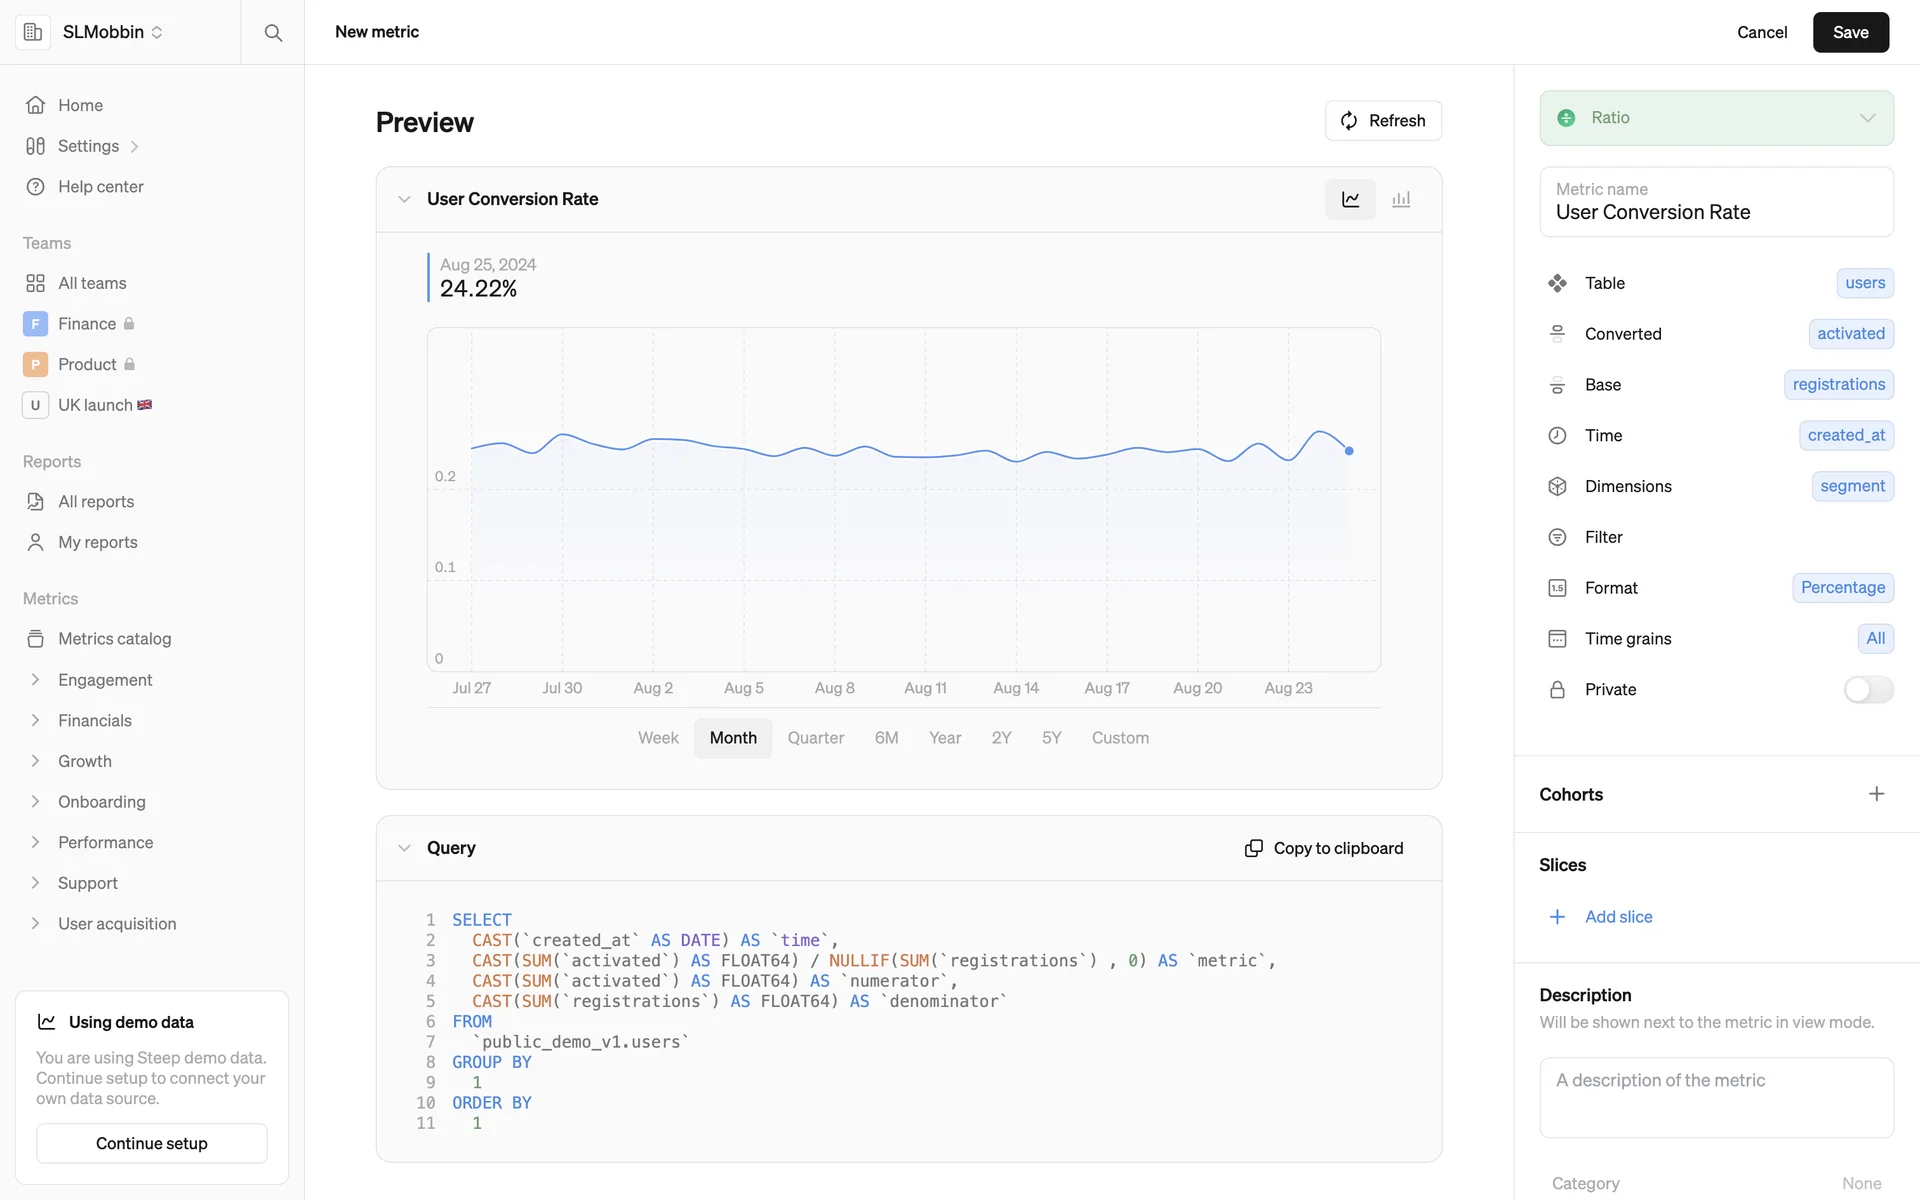The height and width of the screenshot is (1200, 1920).
Task: Click the Add slice link
Action: click(x=1617, y=917)
